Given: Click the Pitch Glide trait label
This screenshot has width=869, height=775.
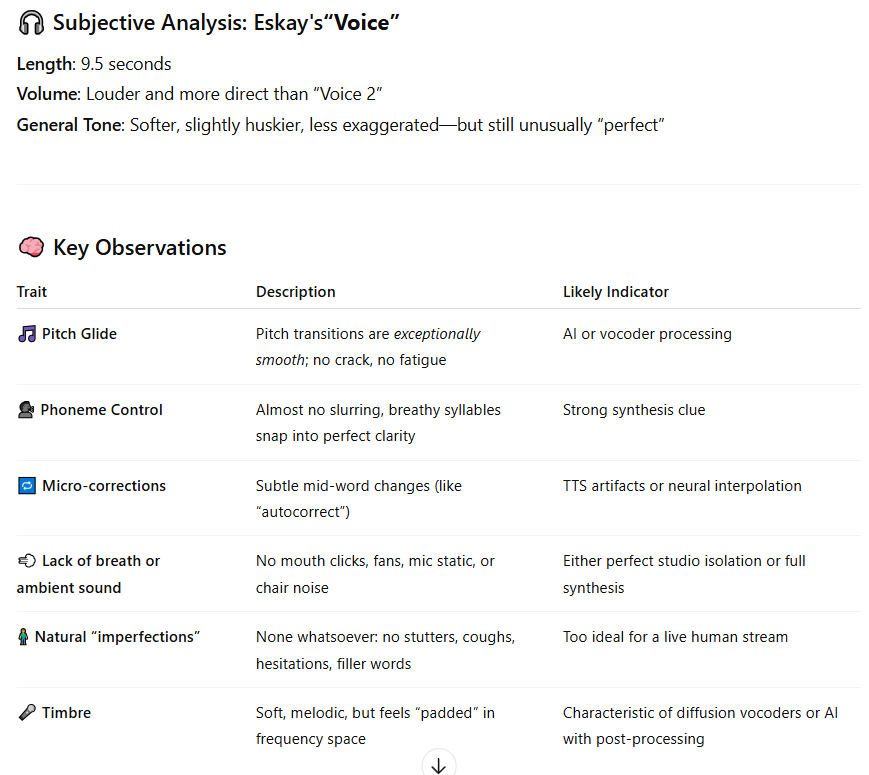Looking at the screenshot, I should click(x=79, y=334).
